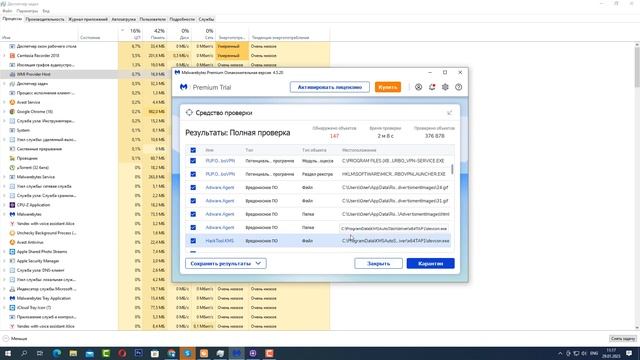Image resolution: width=640 pixels, height=360 pixels.
Task: Select the HackTool.KMS threat name
Action: click(x=220, y=241)
